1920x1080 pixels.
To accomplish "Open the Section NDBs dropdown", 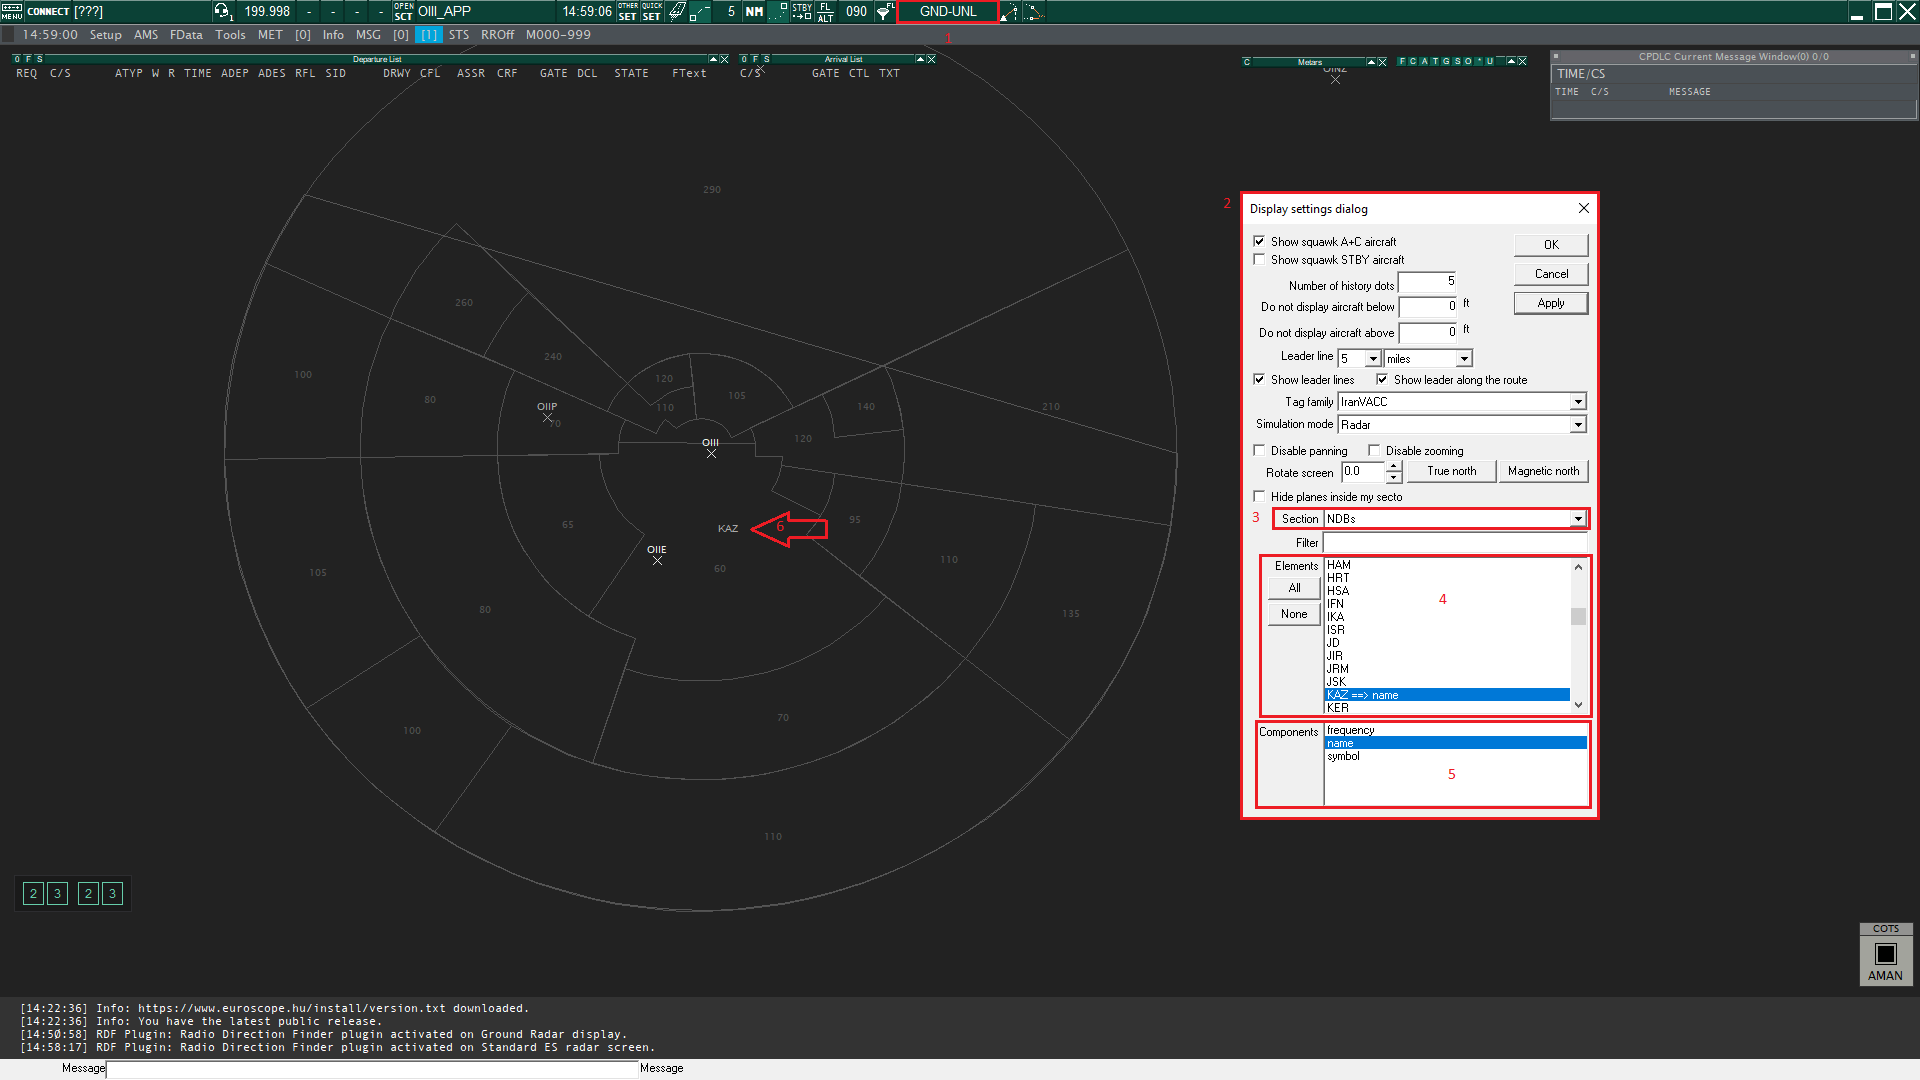I will point(1578,519).
